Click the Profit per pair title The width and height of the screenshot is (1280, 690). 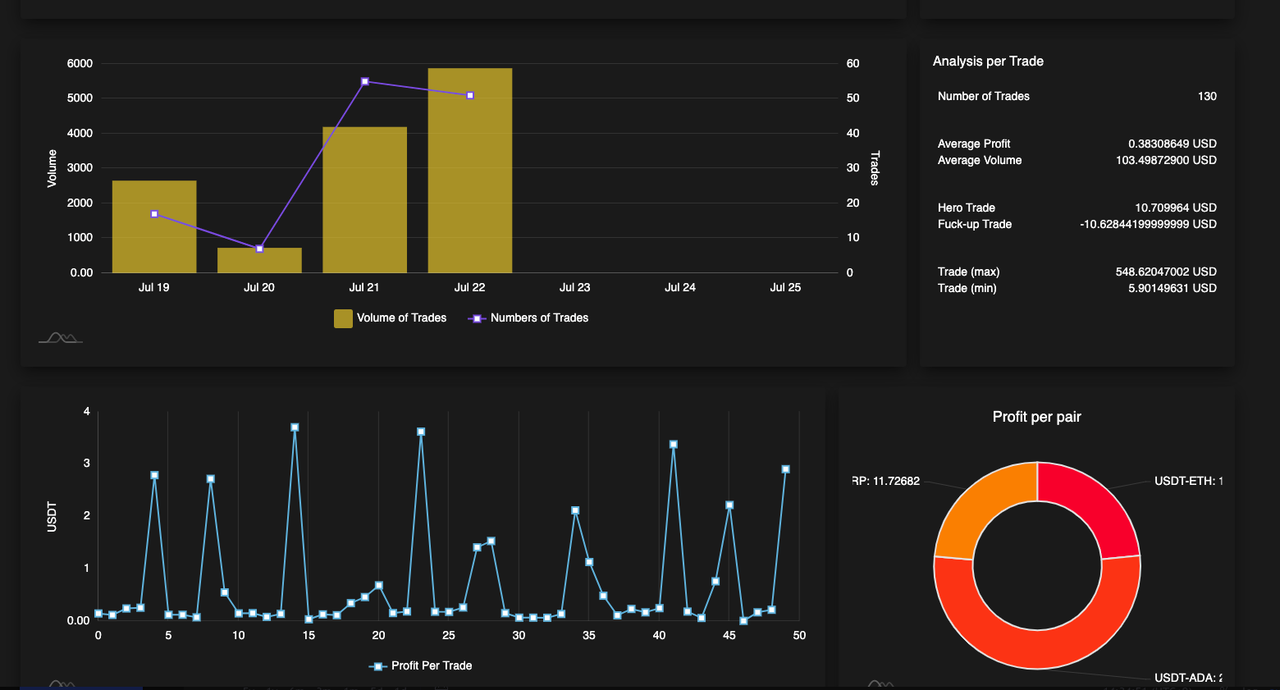(1037, 417)
